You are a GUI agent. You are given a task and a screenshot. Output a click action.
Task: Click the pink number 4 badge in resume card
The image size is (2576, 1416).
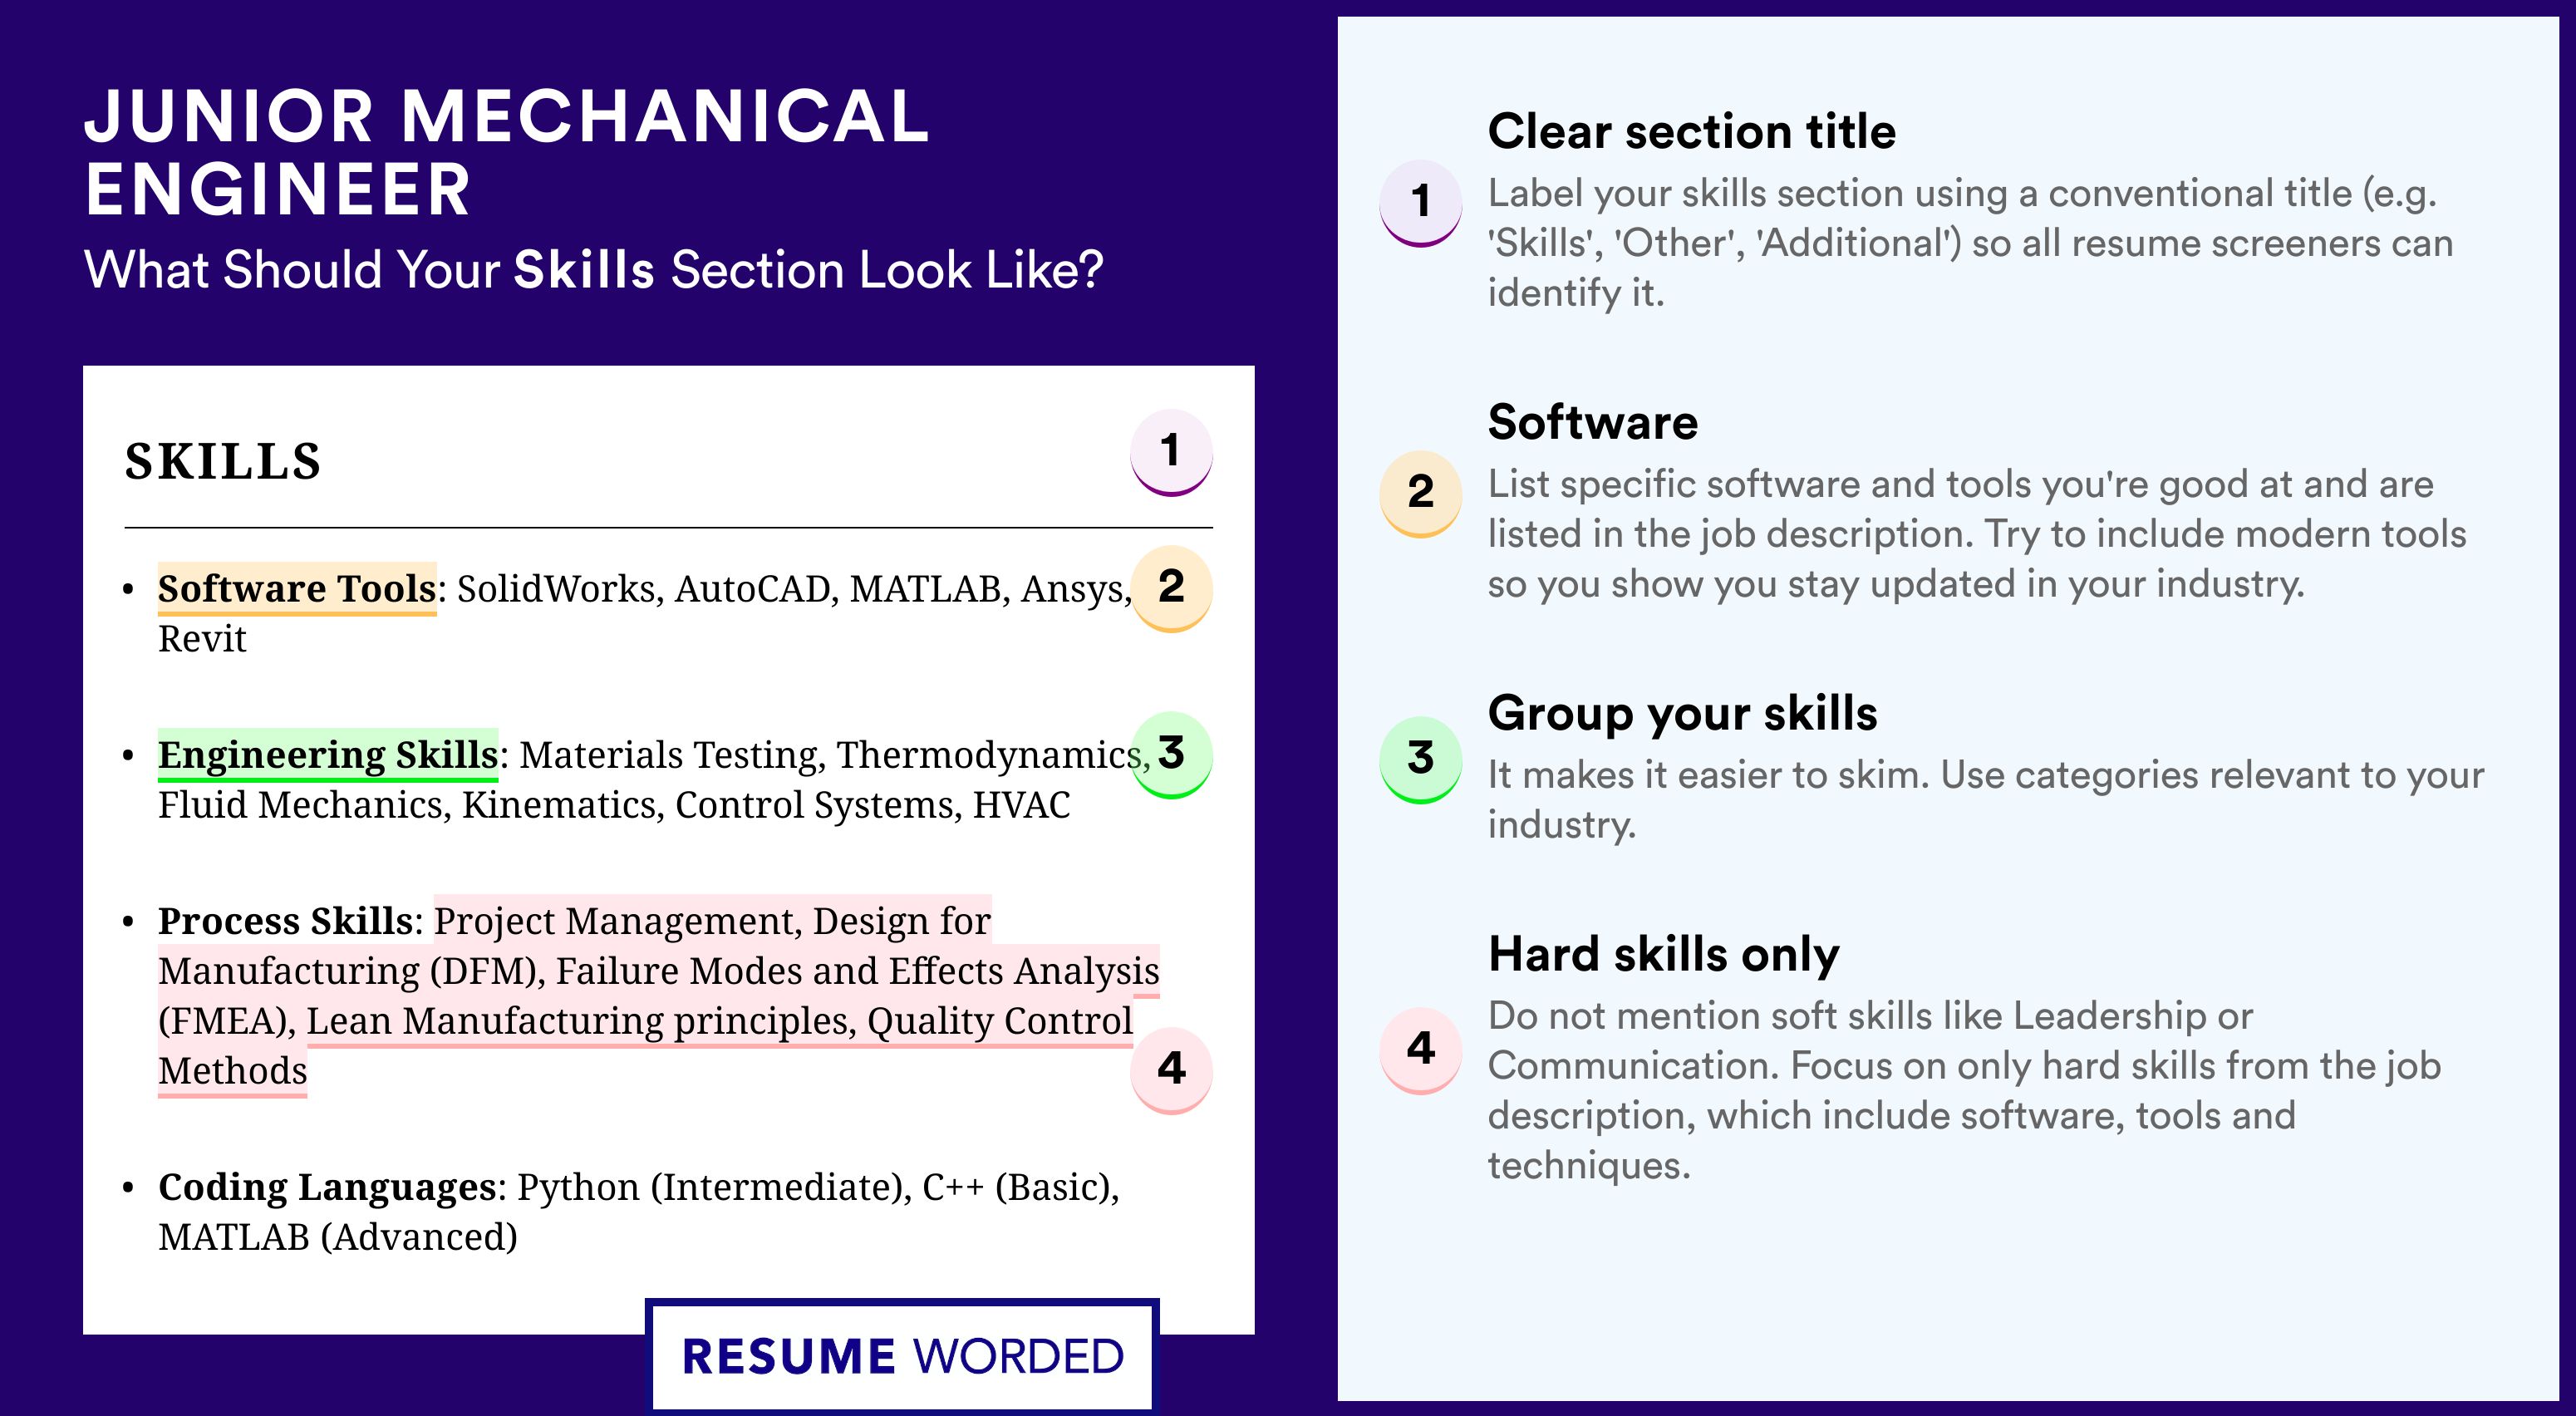tap(1171, 1070)
